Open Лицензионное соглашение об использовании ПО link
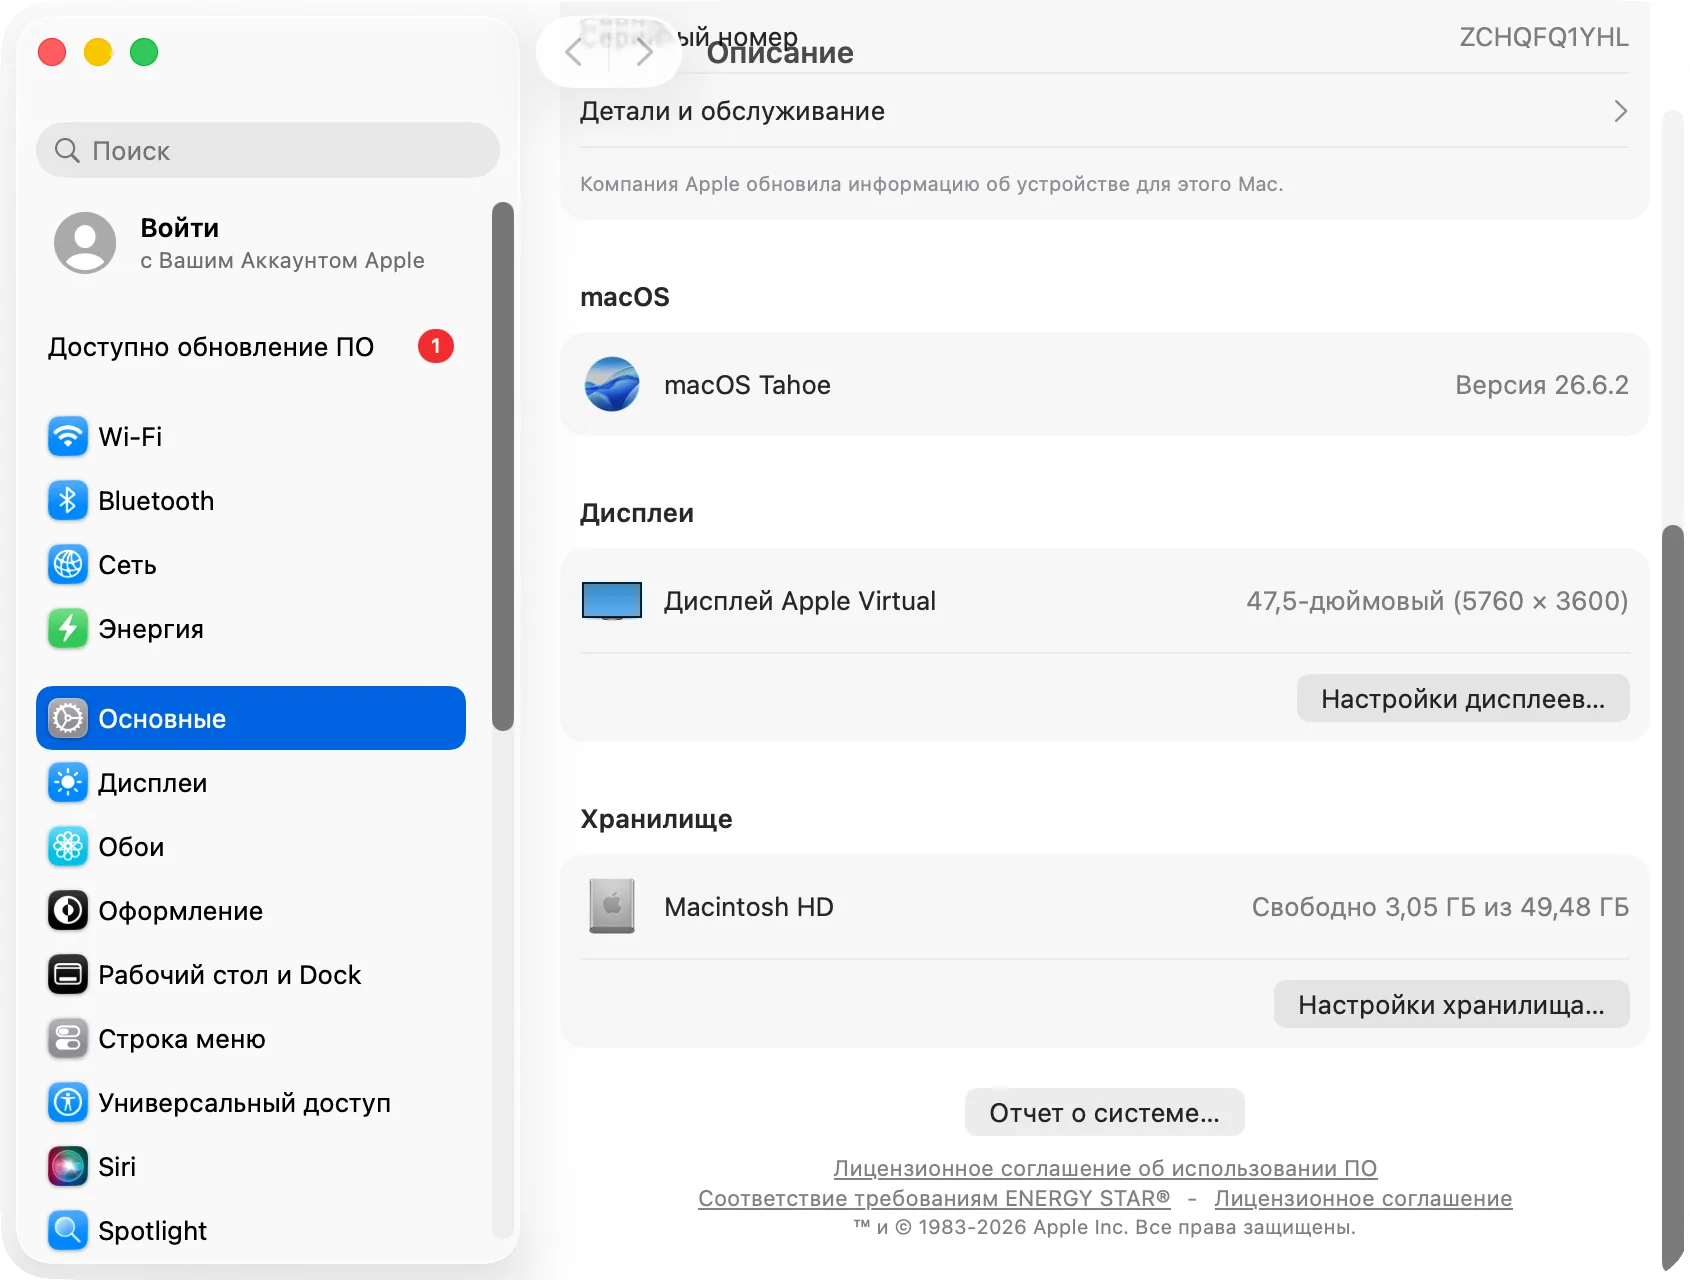 pyautogui.click(x=1105, y=1169)
